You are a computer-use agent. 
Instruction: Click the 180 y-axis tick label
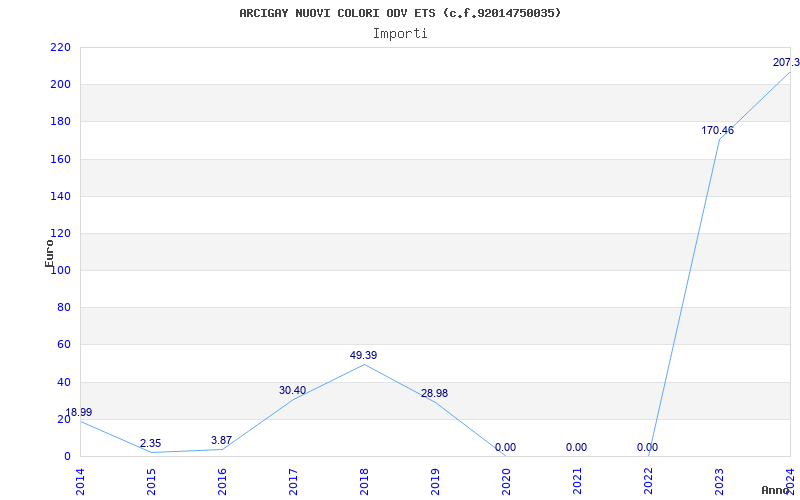[60, 122]
